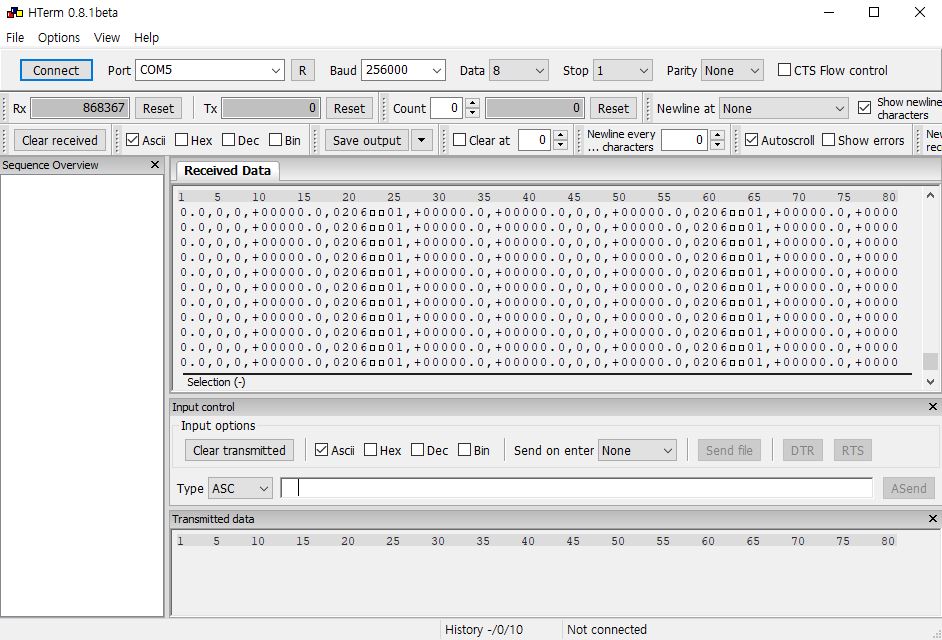942x640 pixels.
Task: Enable the Show errors checkbox
Action: (828, 140)
